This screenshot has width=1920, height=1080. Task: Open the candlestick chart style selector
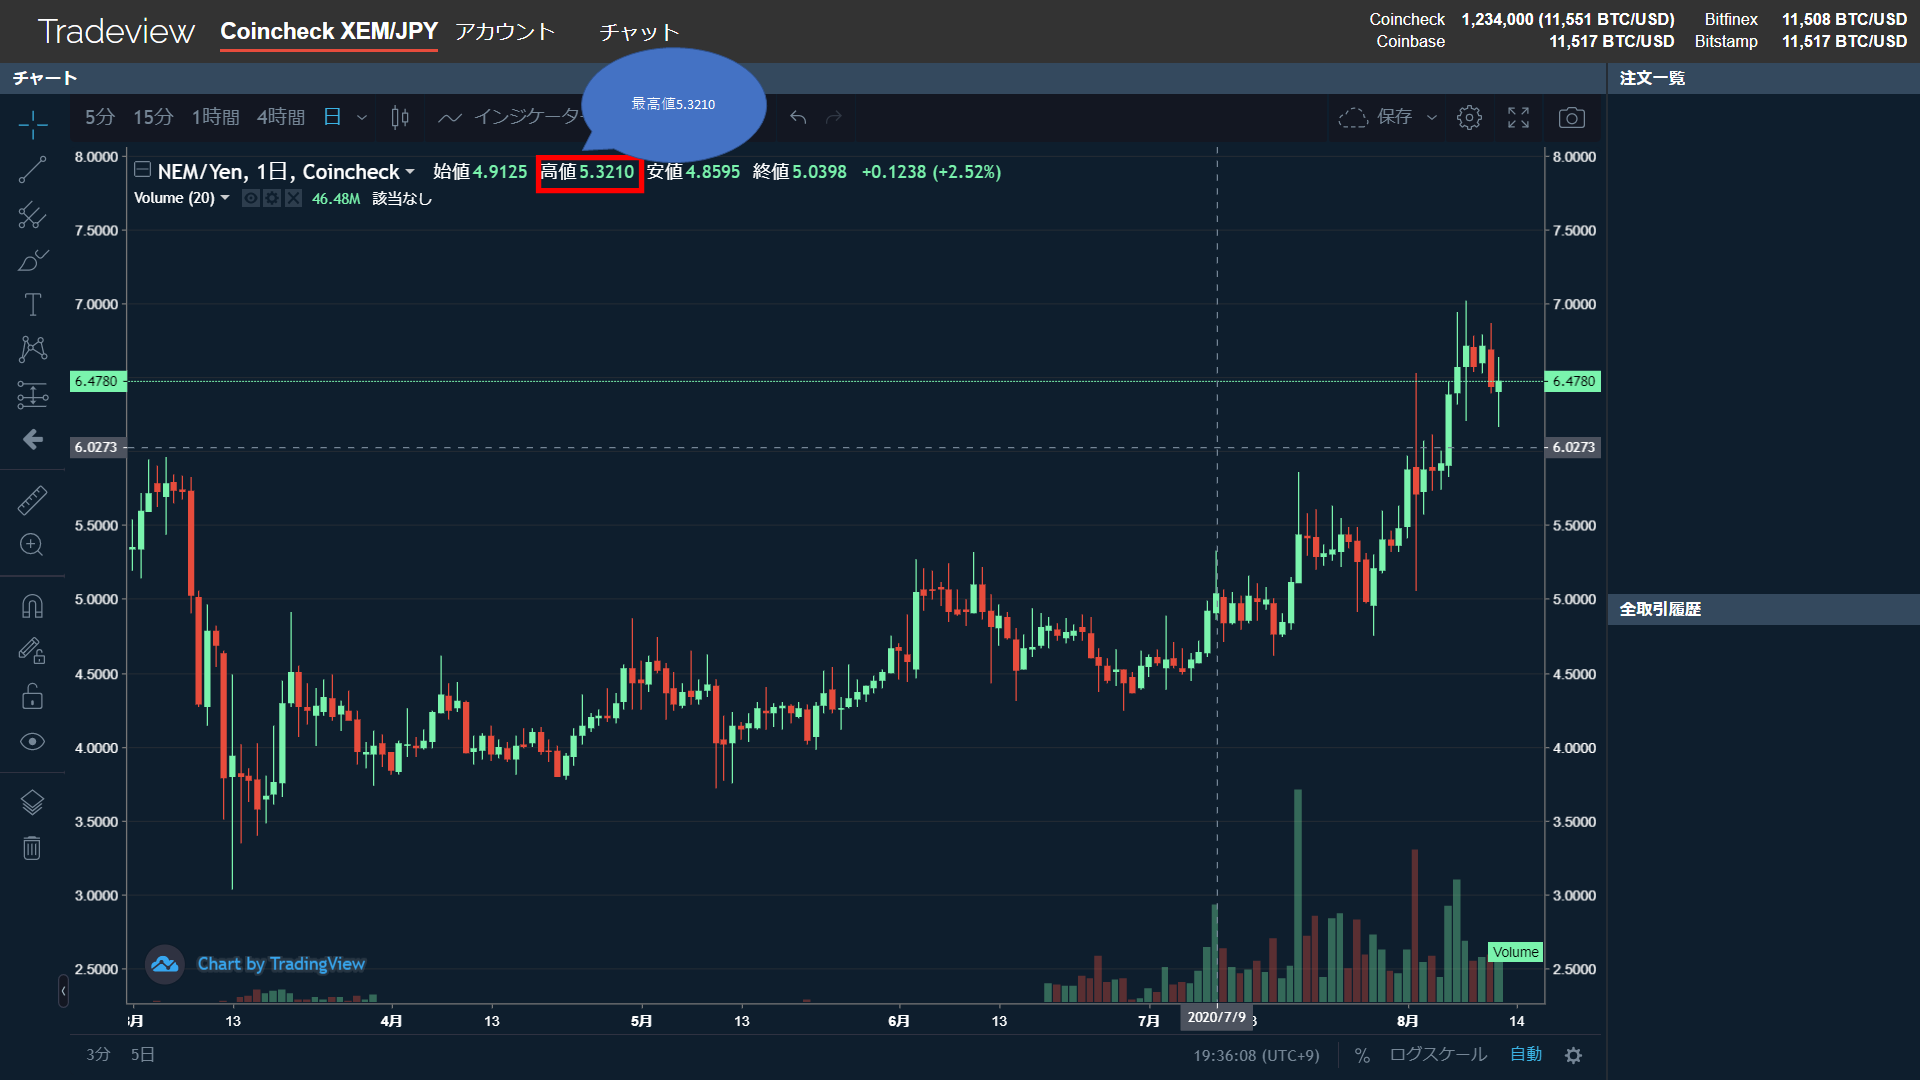coord(400,118)
